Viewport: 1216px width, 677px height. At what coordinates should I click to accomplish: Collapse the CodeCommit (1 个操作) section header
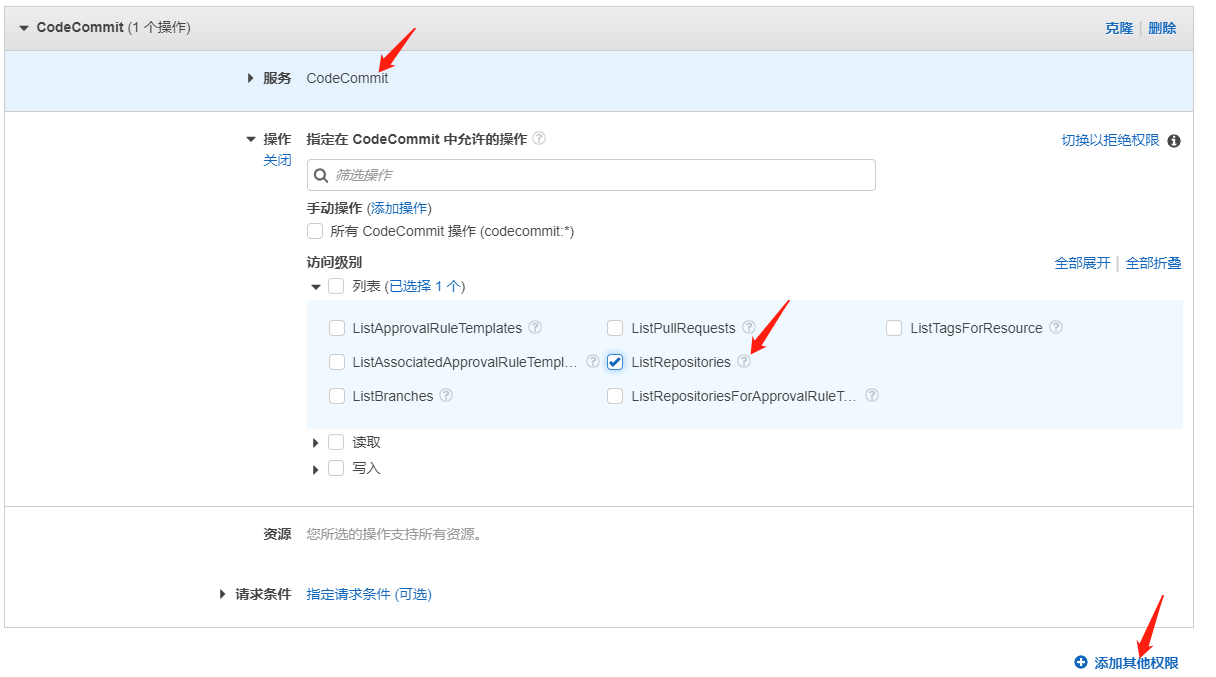[x=24, y=28]
